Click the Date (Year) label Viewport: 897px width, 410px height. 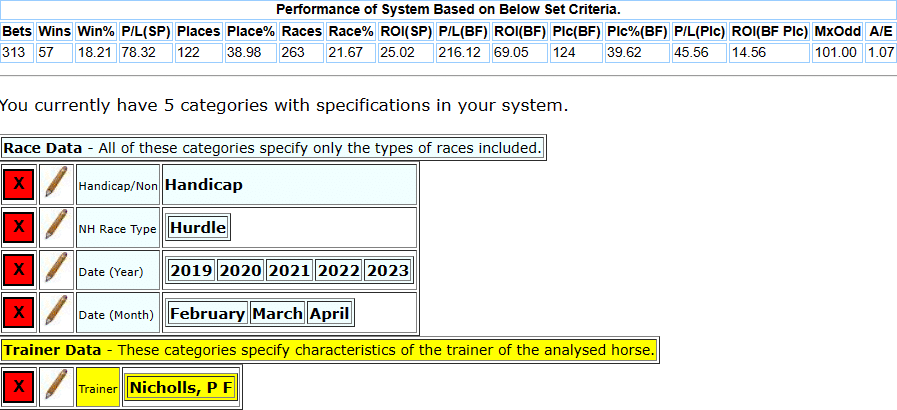pyautogui.click(x=118, y=270)
